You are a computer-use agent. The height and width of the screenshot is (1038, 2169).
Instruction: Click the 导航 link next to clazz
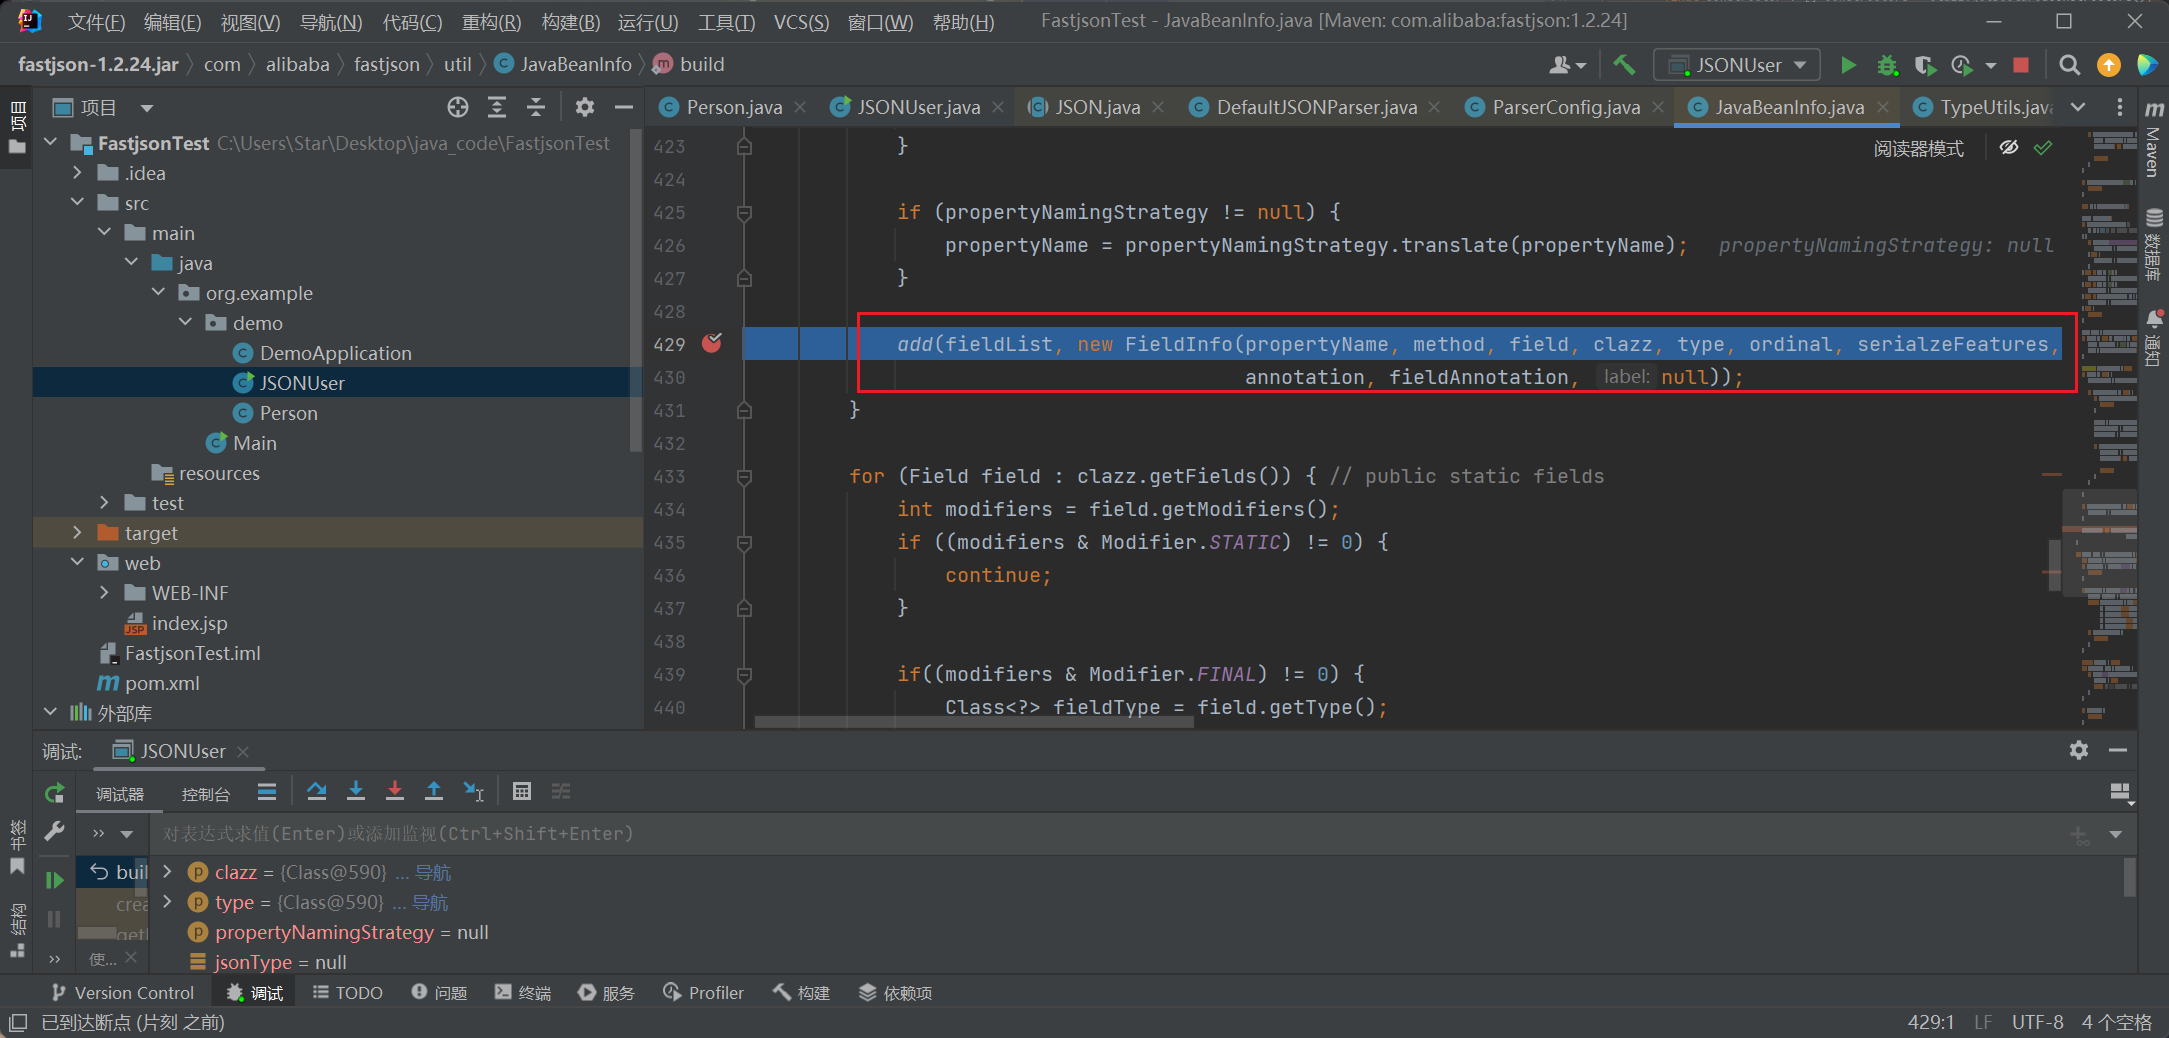pos(433,872)
